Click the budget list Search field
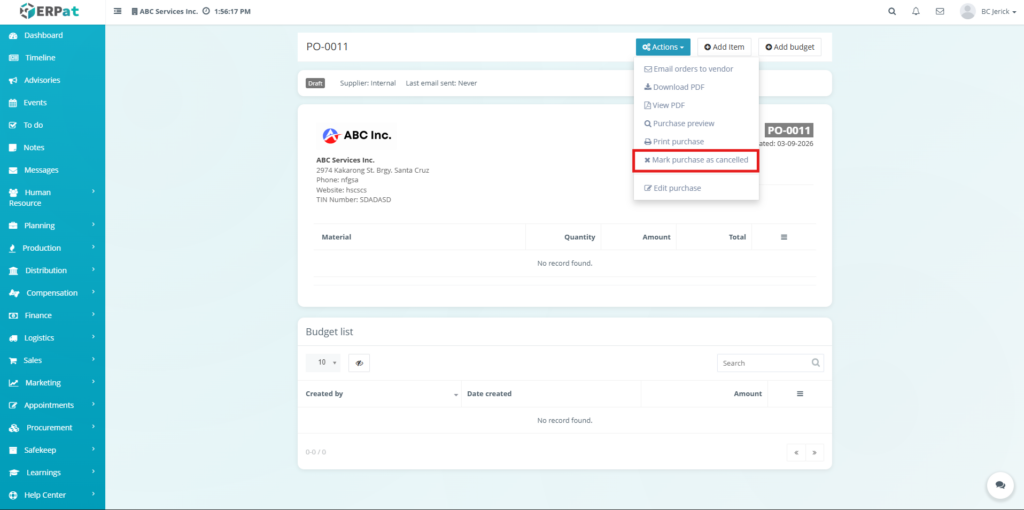The height and width of the screenshot is (510, 1024). (x=763, y=363)
